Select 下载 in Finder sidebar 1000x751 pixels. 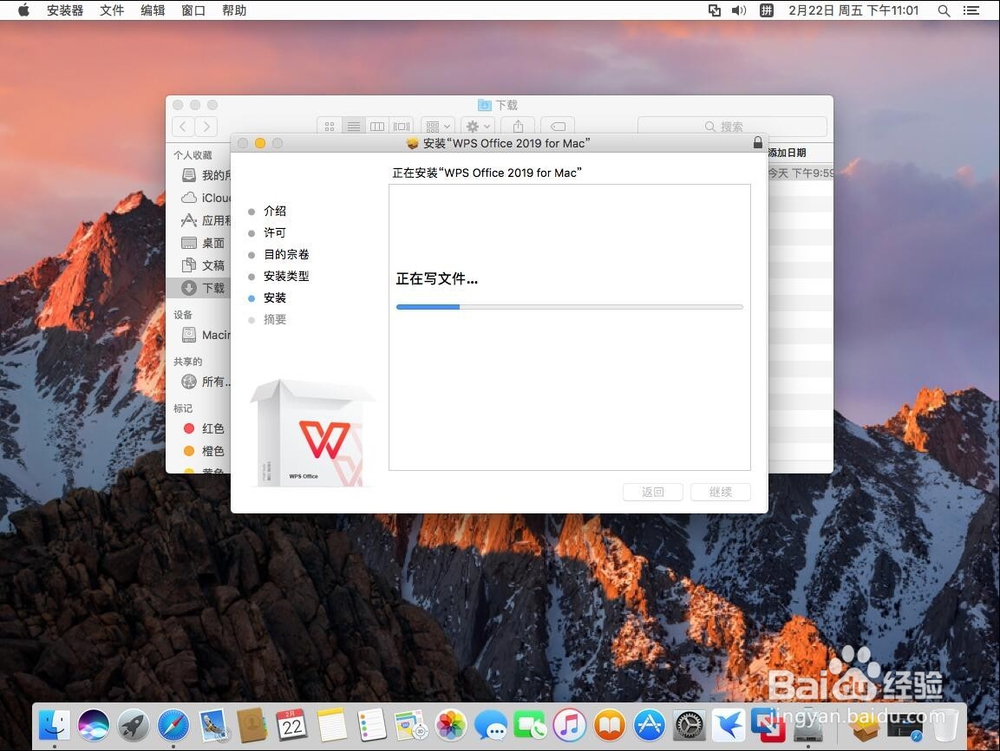[199, 288]
